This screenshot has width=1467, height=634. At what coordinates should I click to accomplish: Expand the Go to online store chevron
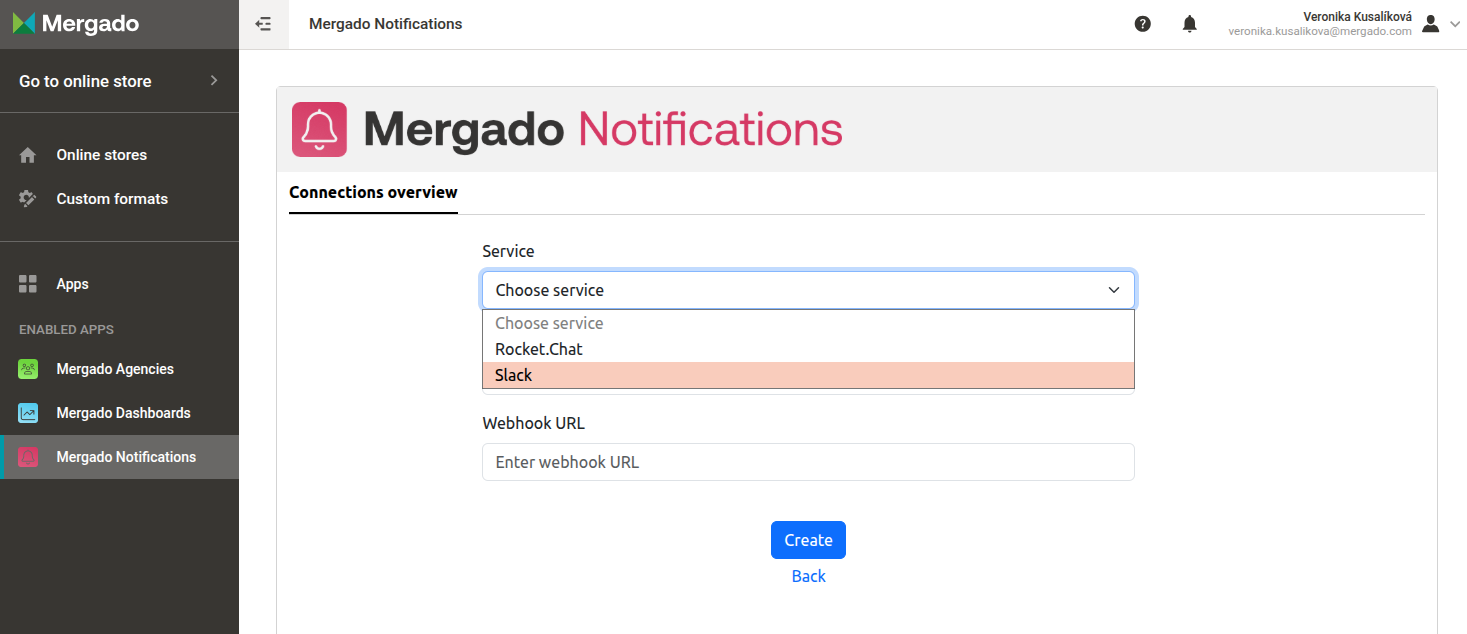(x=214, y=81)
